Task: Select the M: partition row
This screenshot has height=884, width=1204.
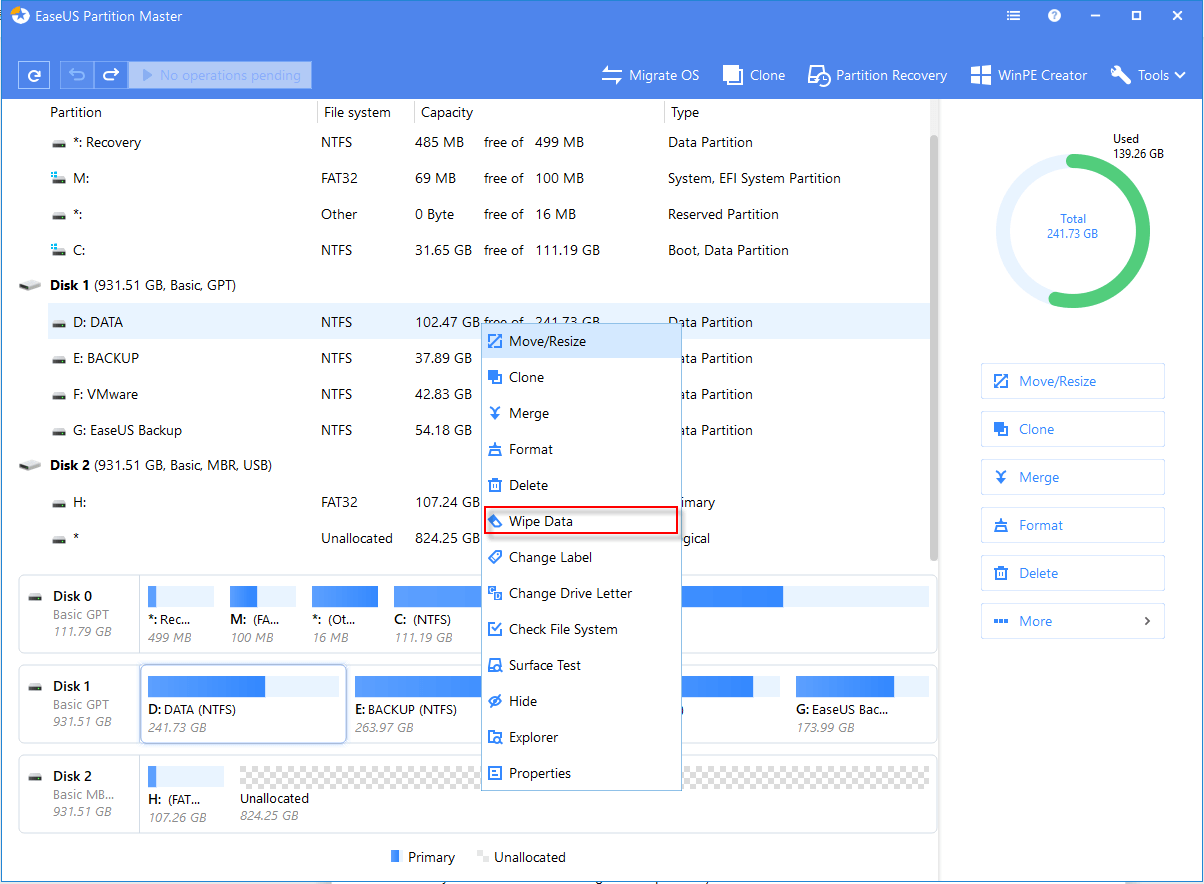Action: 489,178
